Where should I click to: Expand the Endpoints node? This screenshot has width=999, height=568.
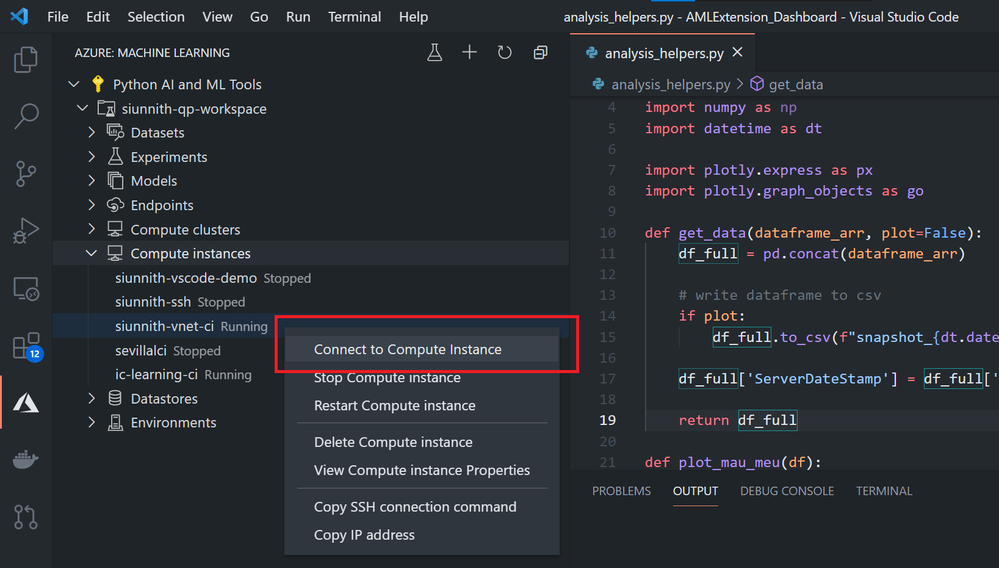click(x=92, y=205)
